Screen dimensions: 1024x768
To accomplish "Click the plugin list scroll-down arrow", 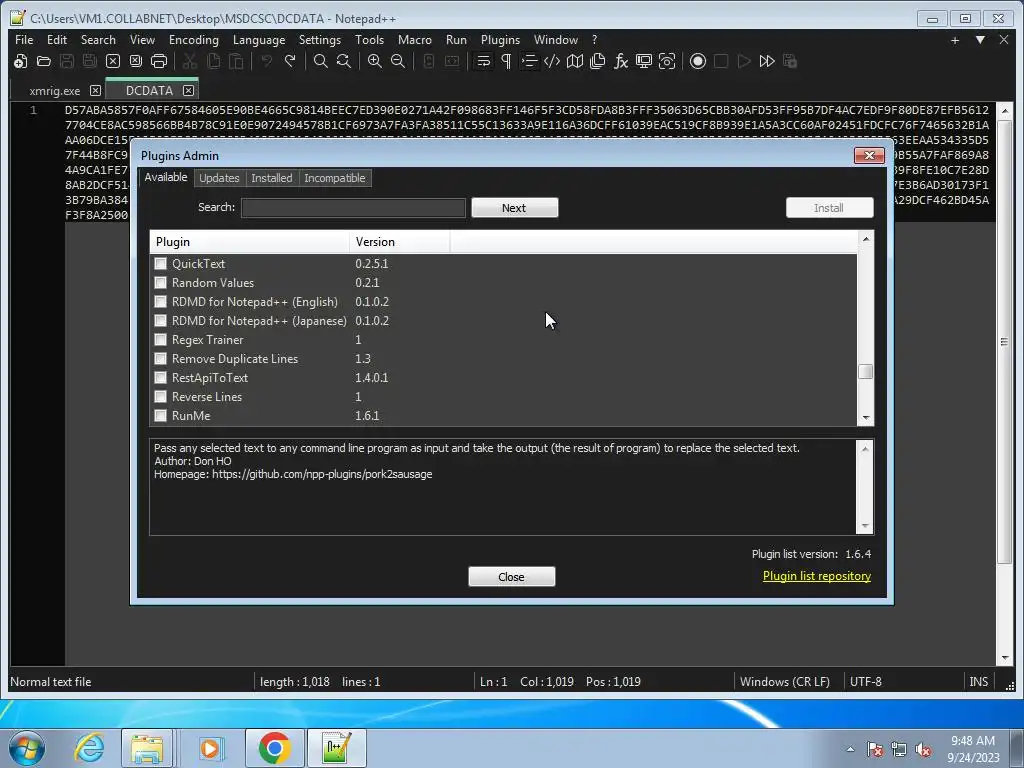I will coord(865,417).
